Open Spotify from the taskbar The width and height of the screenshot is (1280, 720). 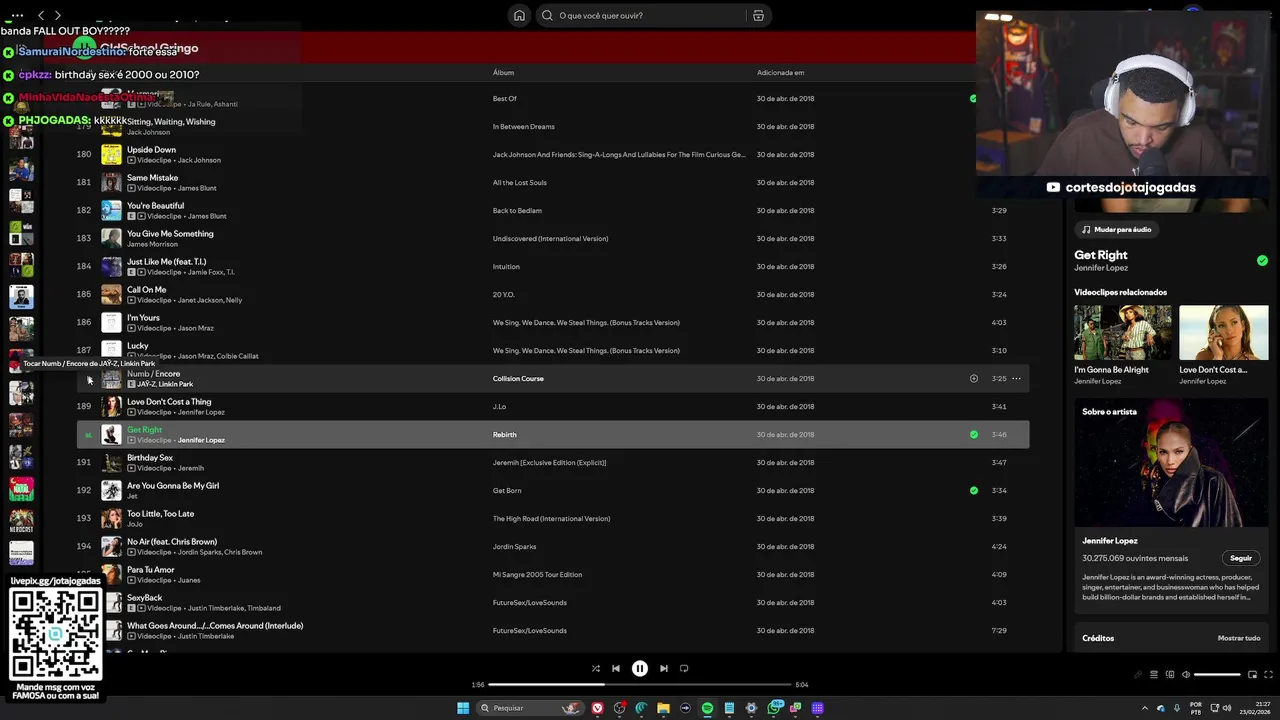[x=707, y=708]
